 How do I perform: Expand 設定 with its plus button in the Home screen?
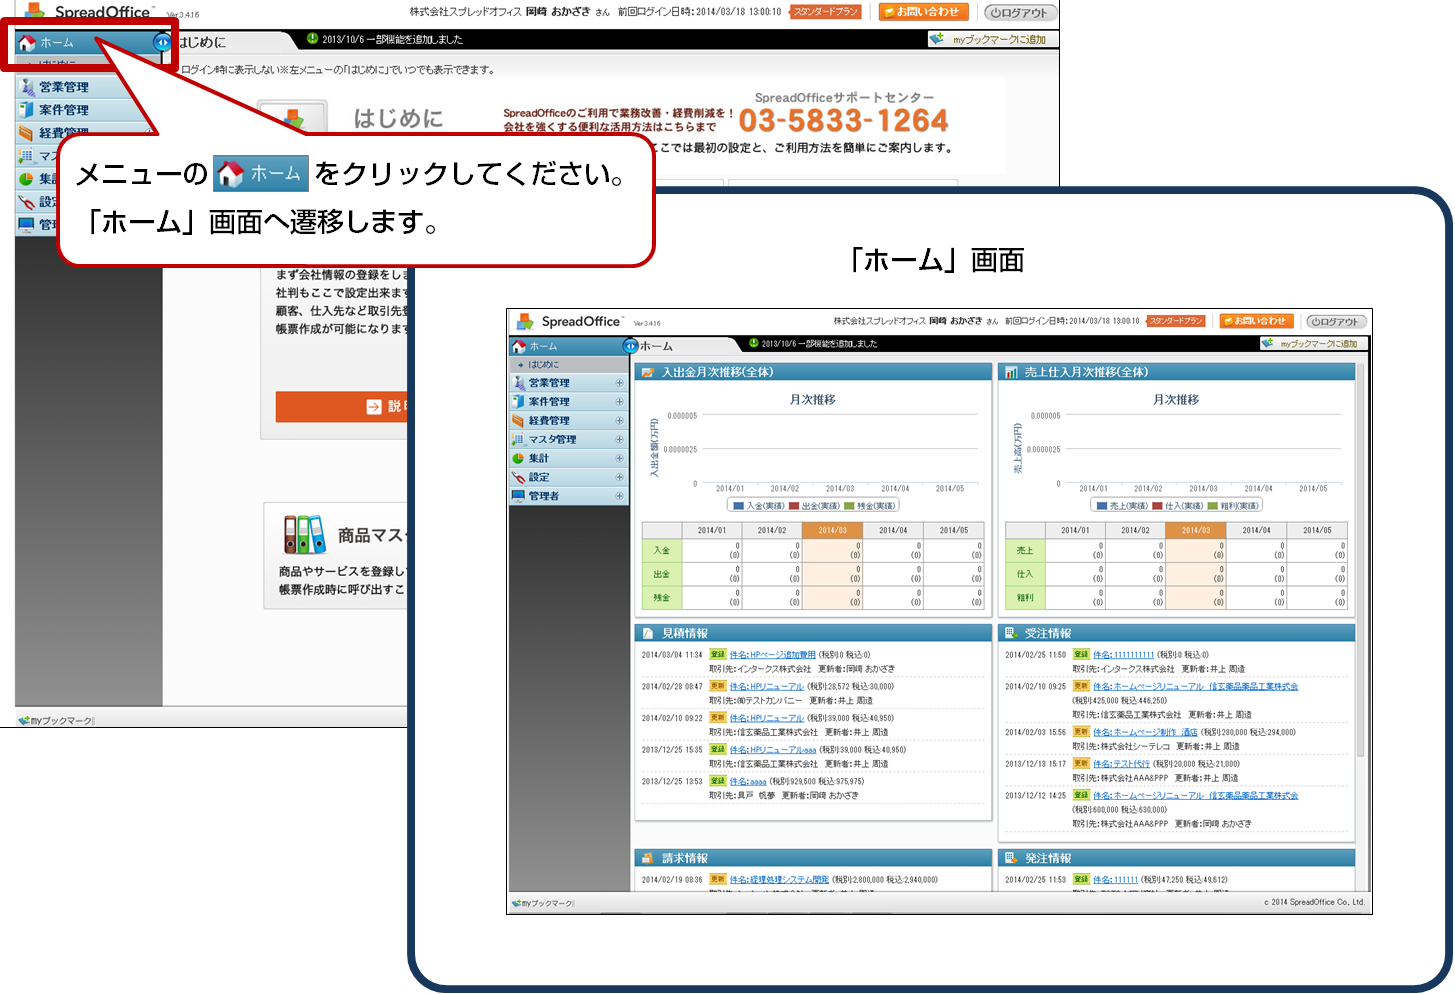tap(619, 478)
